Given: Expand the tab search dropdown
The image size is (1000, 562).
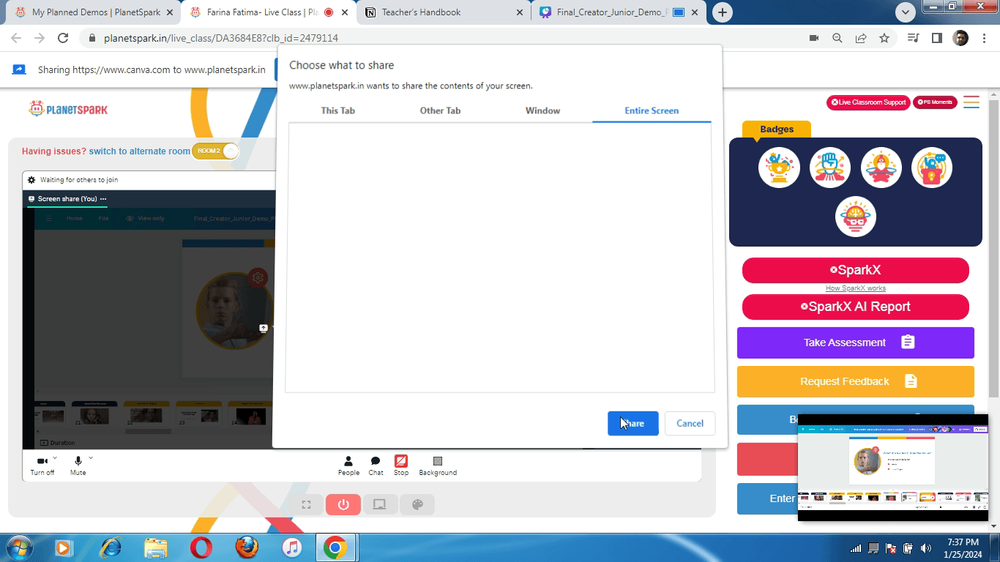Looking at the screenshot, I should [905, 12].
